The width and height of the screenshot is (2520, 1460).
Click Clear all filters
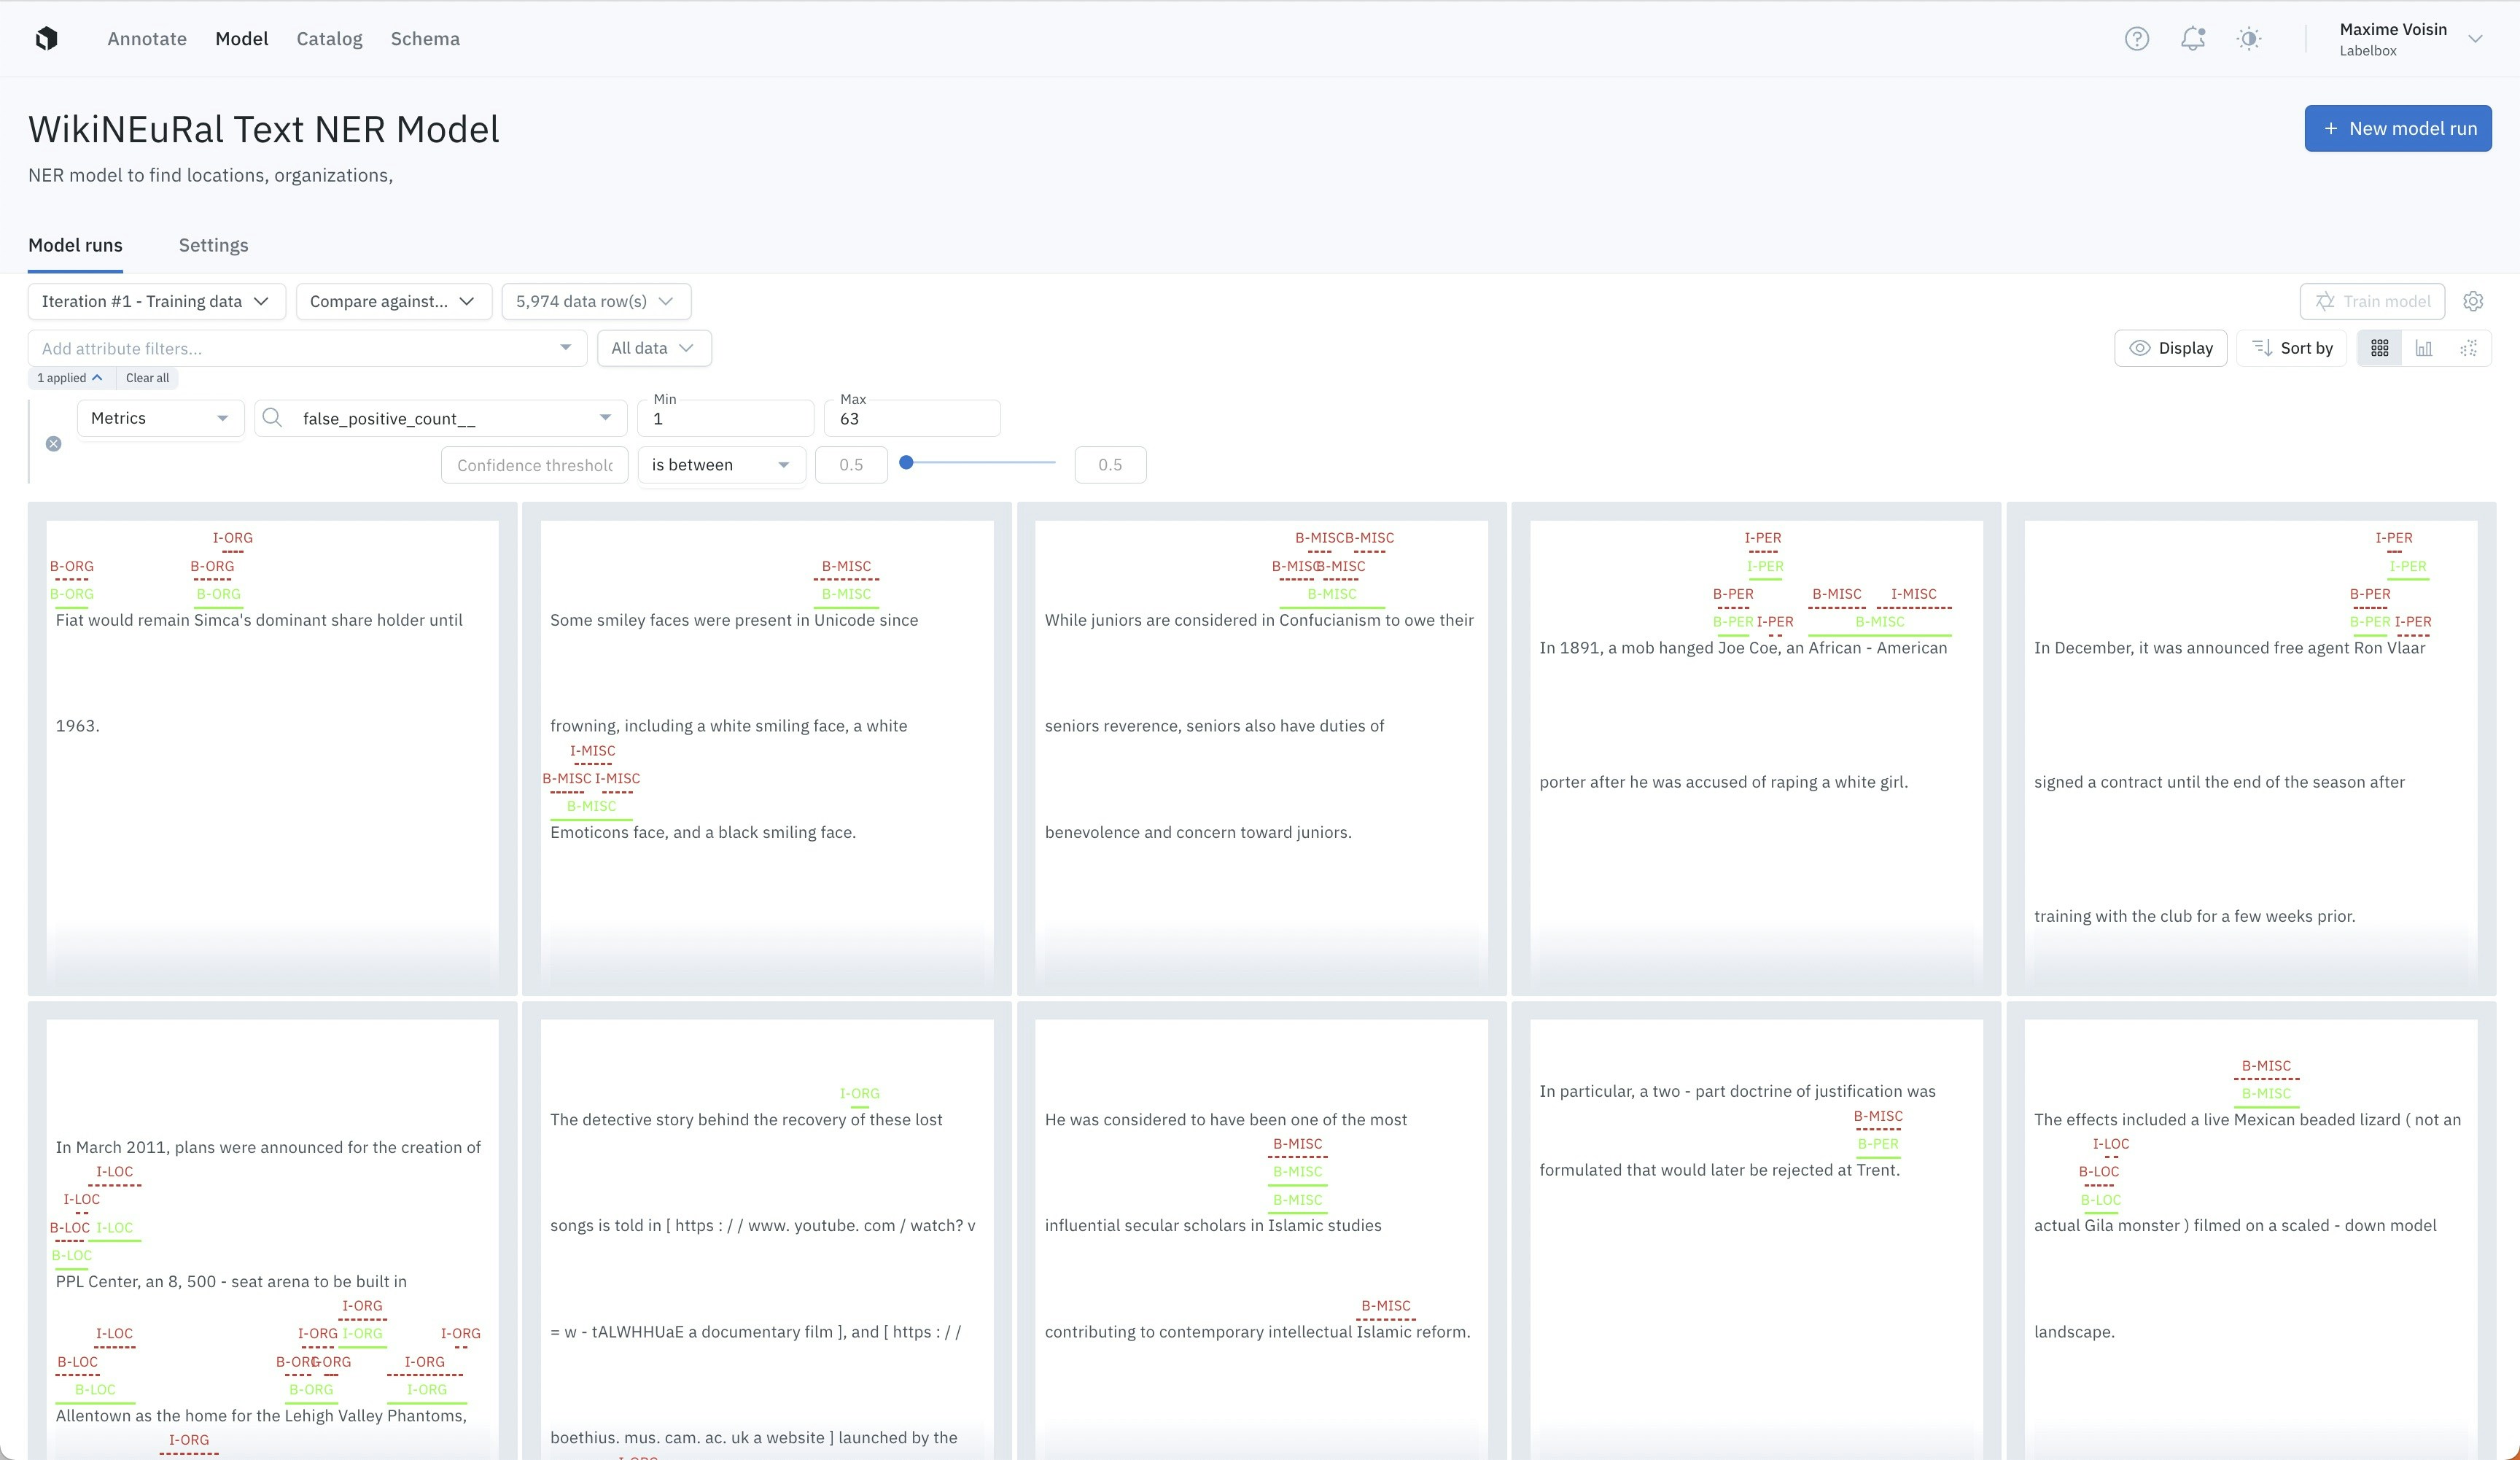click(147, 377)
